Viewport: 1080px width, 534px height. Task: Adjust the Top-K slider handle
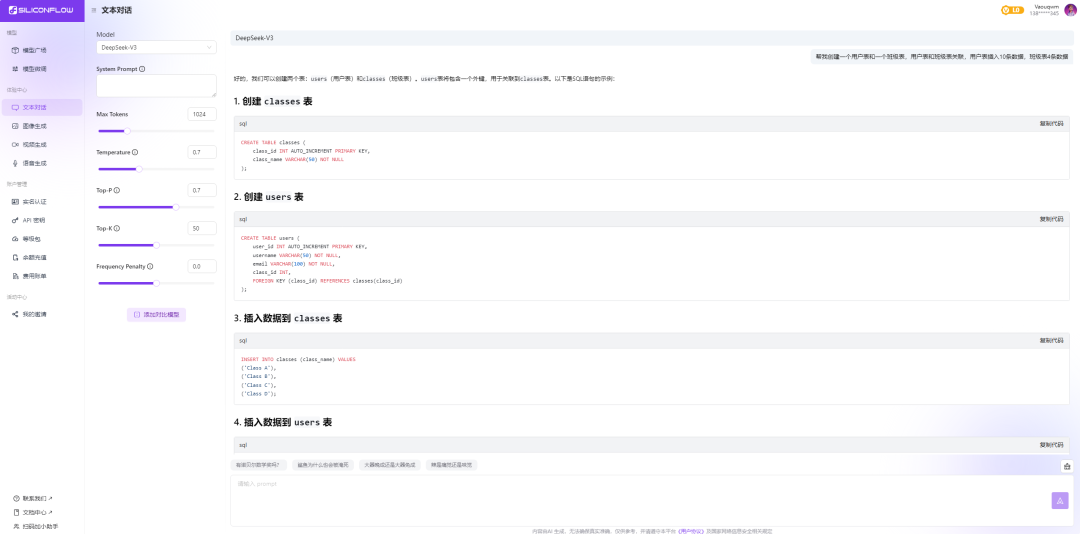click(156, 245)
